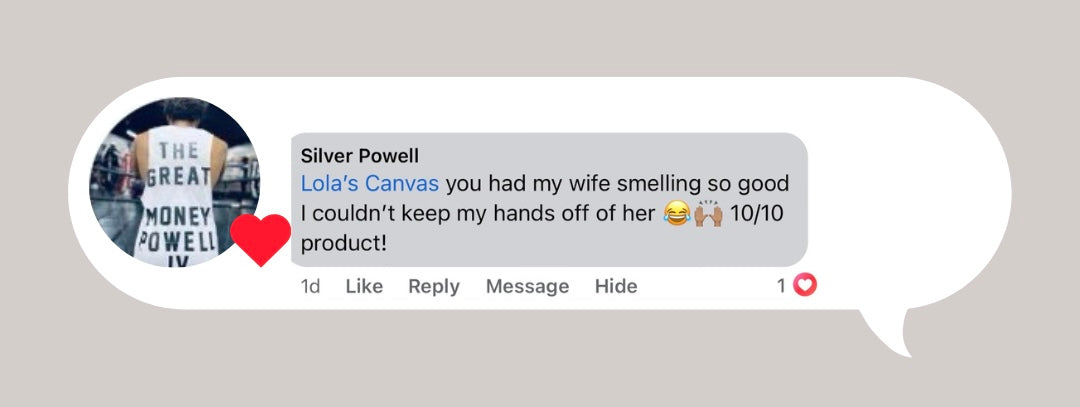Image resolution: width=1080 pixels, height=407 pixels.
Task: Click the small heart reaction icon
Action: pos(805,286)
